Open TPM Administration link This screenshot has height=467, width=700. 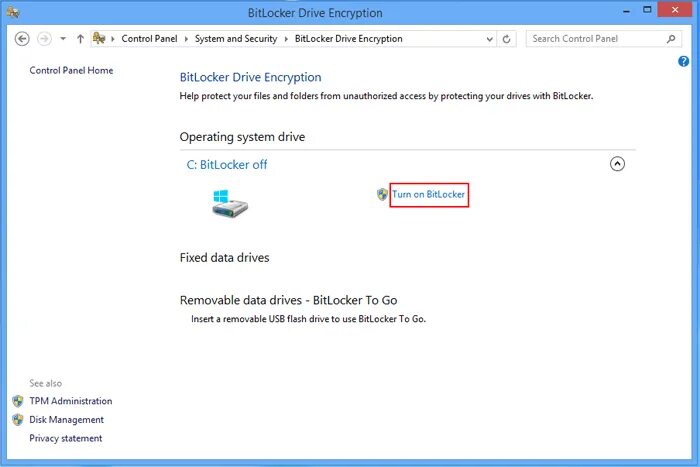tap(71, 401)
